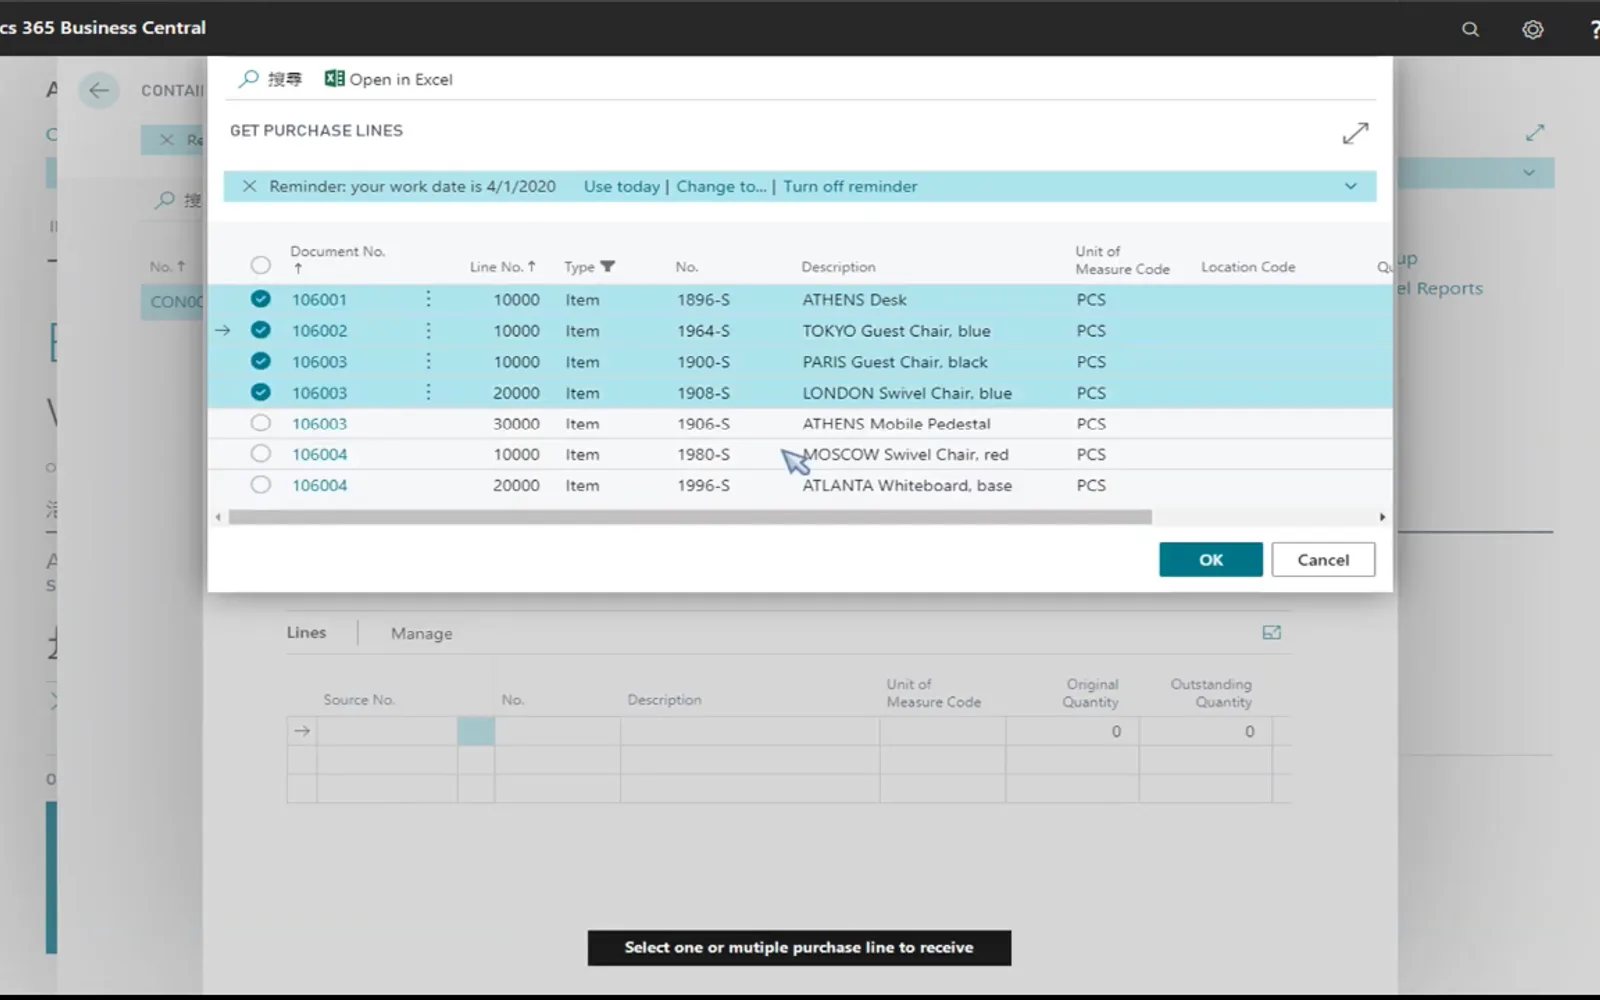1600x1000 pixels.
Task: Open document 106003 link for ATHENS Mobile Pedestal
Action: (x=319, y=423)
